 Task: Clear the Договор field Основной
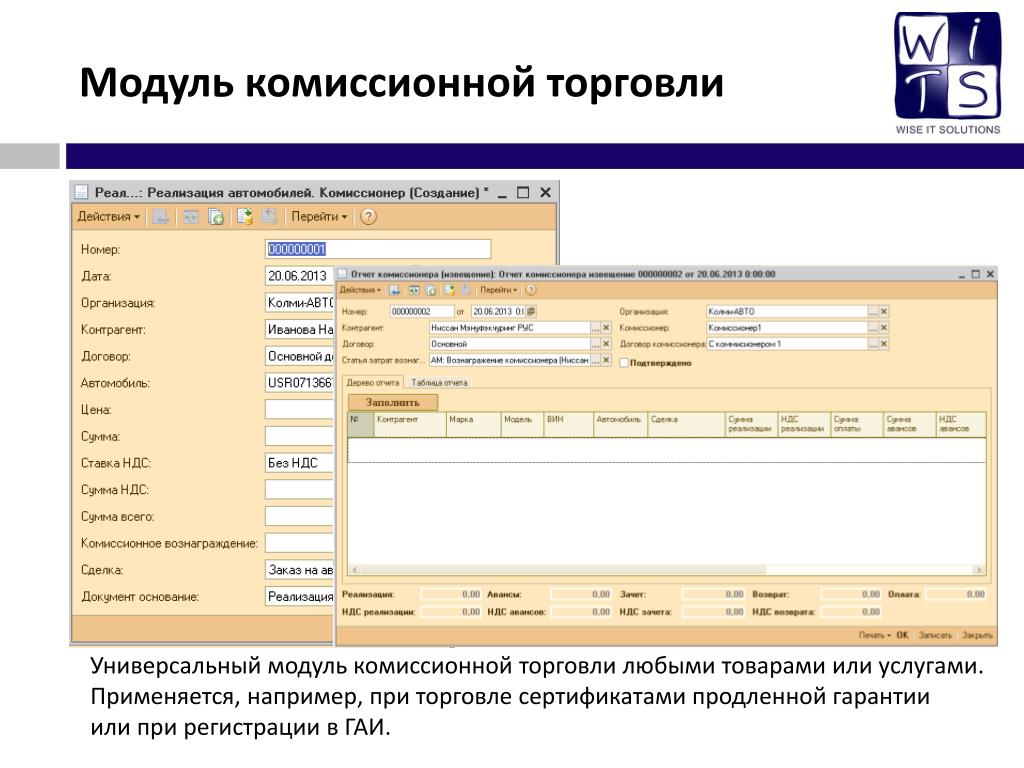[x=606, y=344]
